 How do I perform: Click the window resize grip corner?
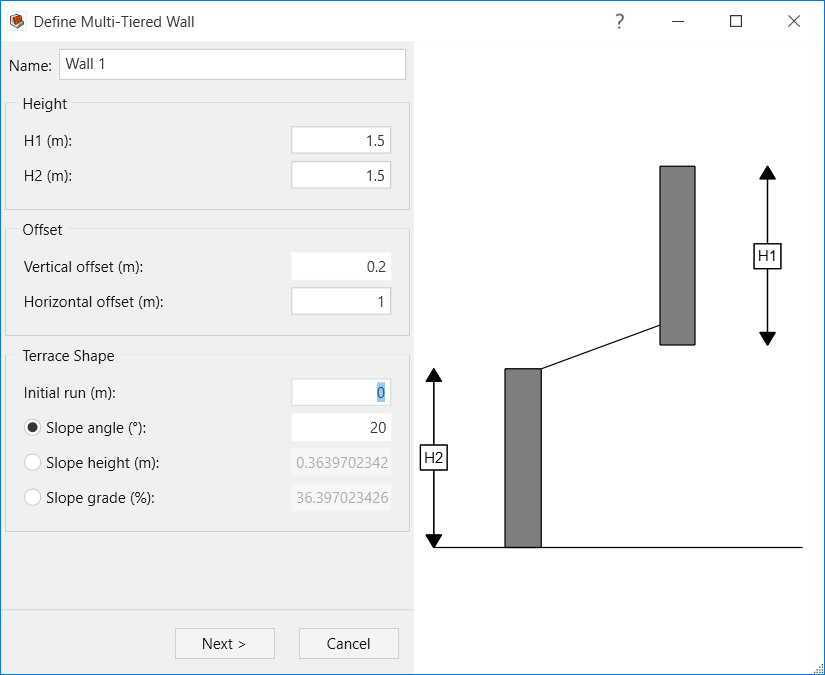click(818, 669)
